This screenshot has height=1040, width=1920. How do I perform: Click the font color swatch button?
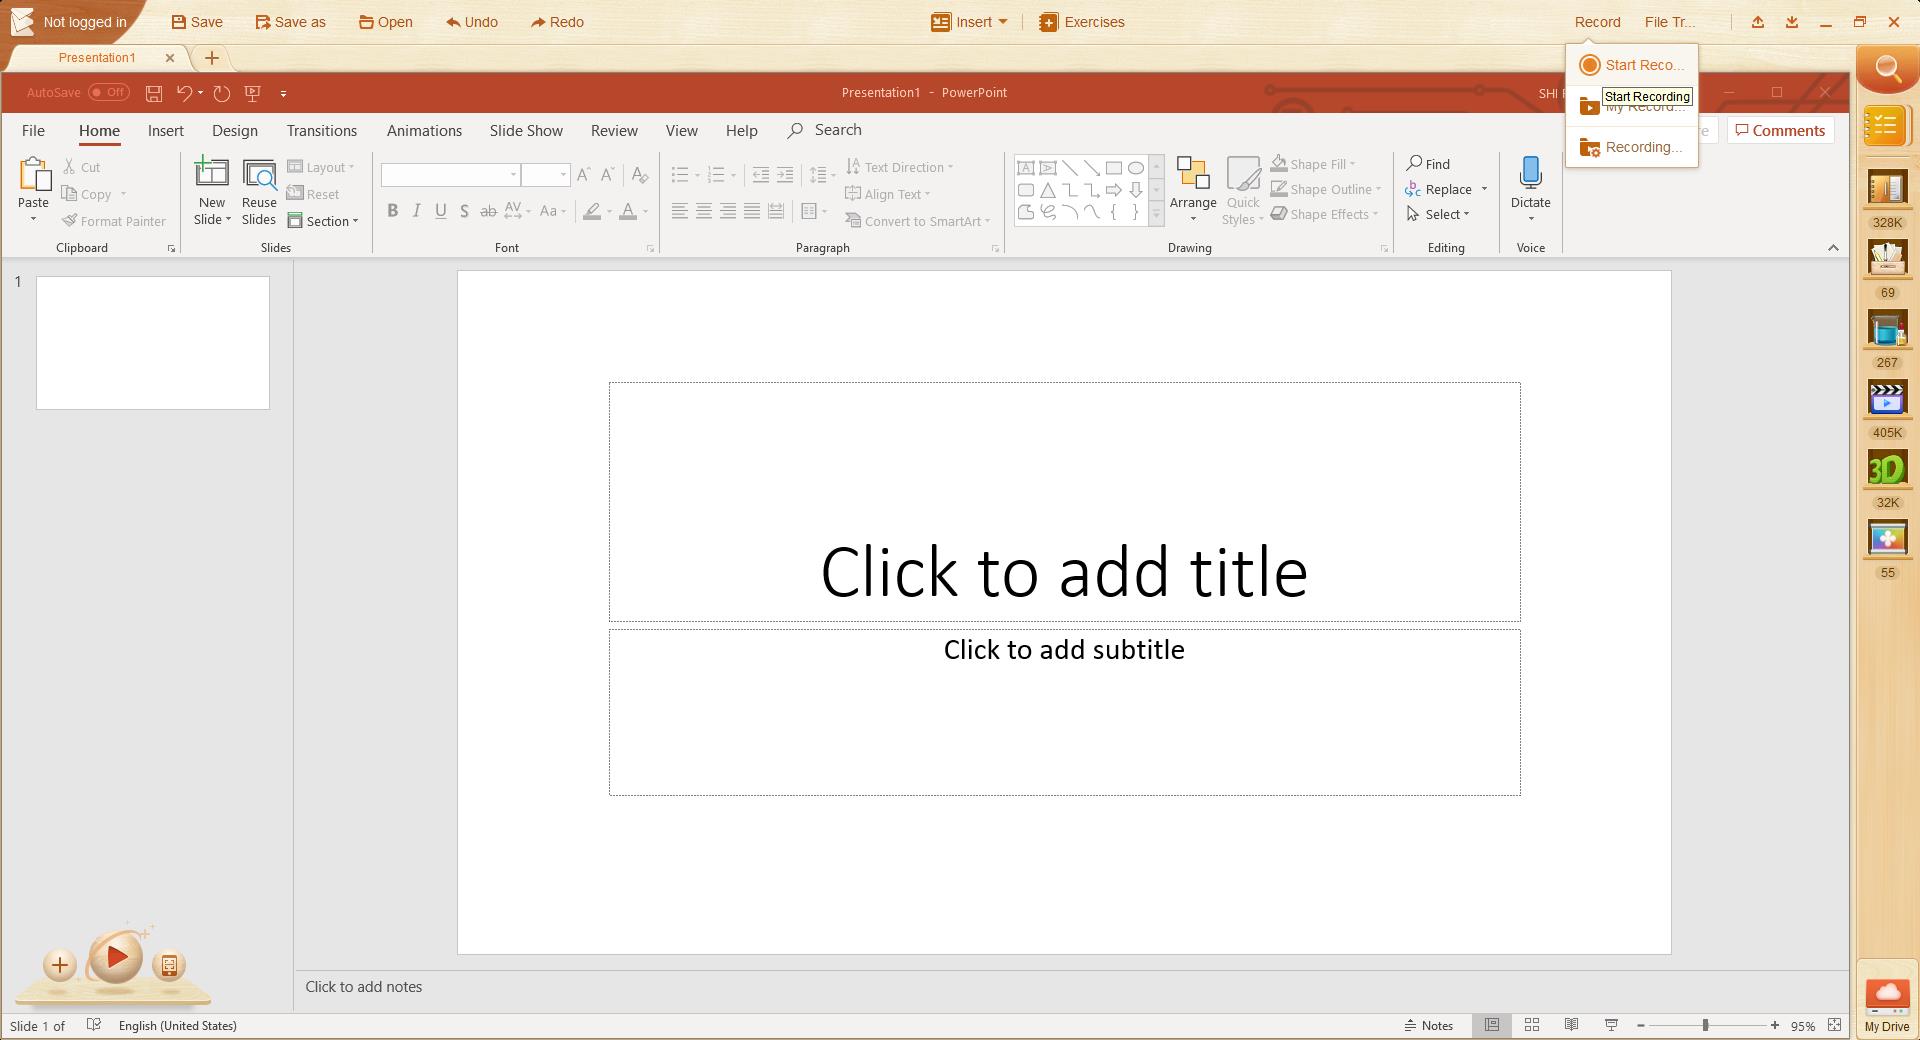628,211
